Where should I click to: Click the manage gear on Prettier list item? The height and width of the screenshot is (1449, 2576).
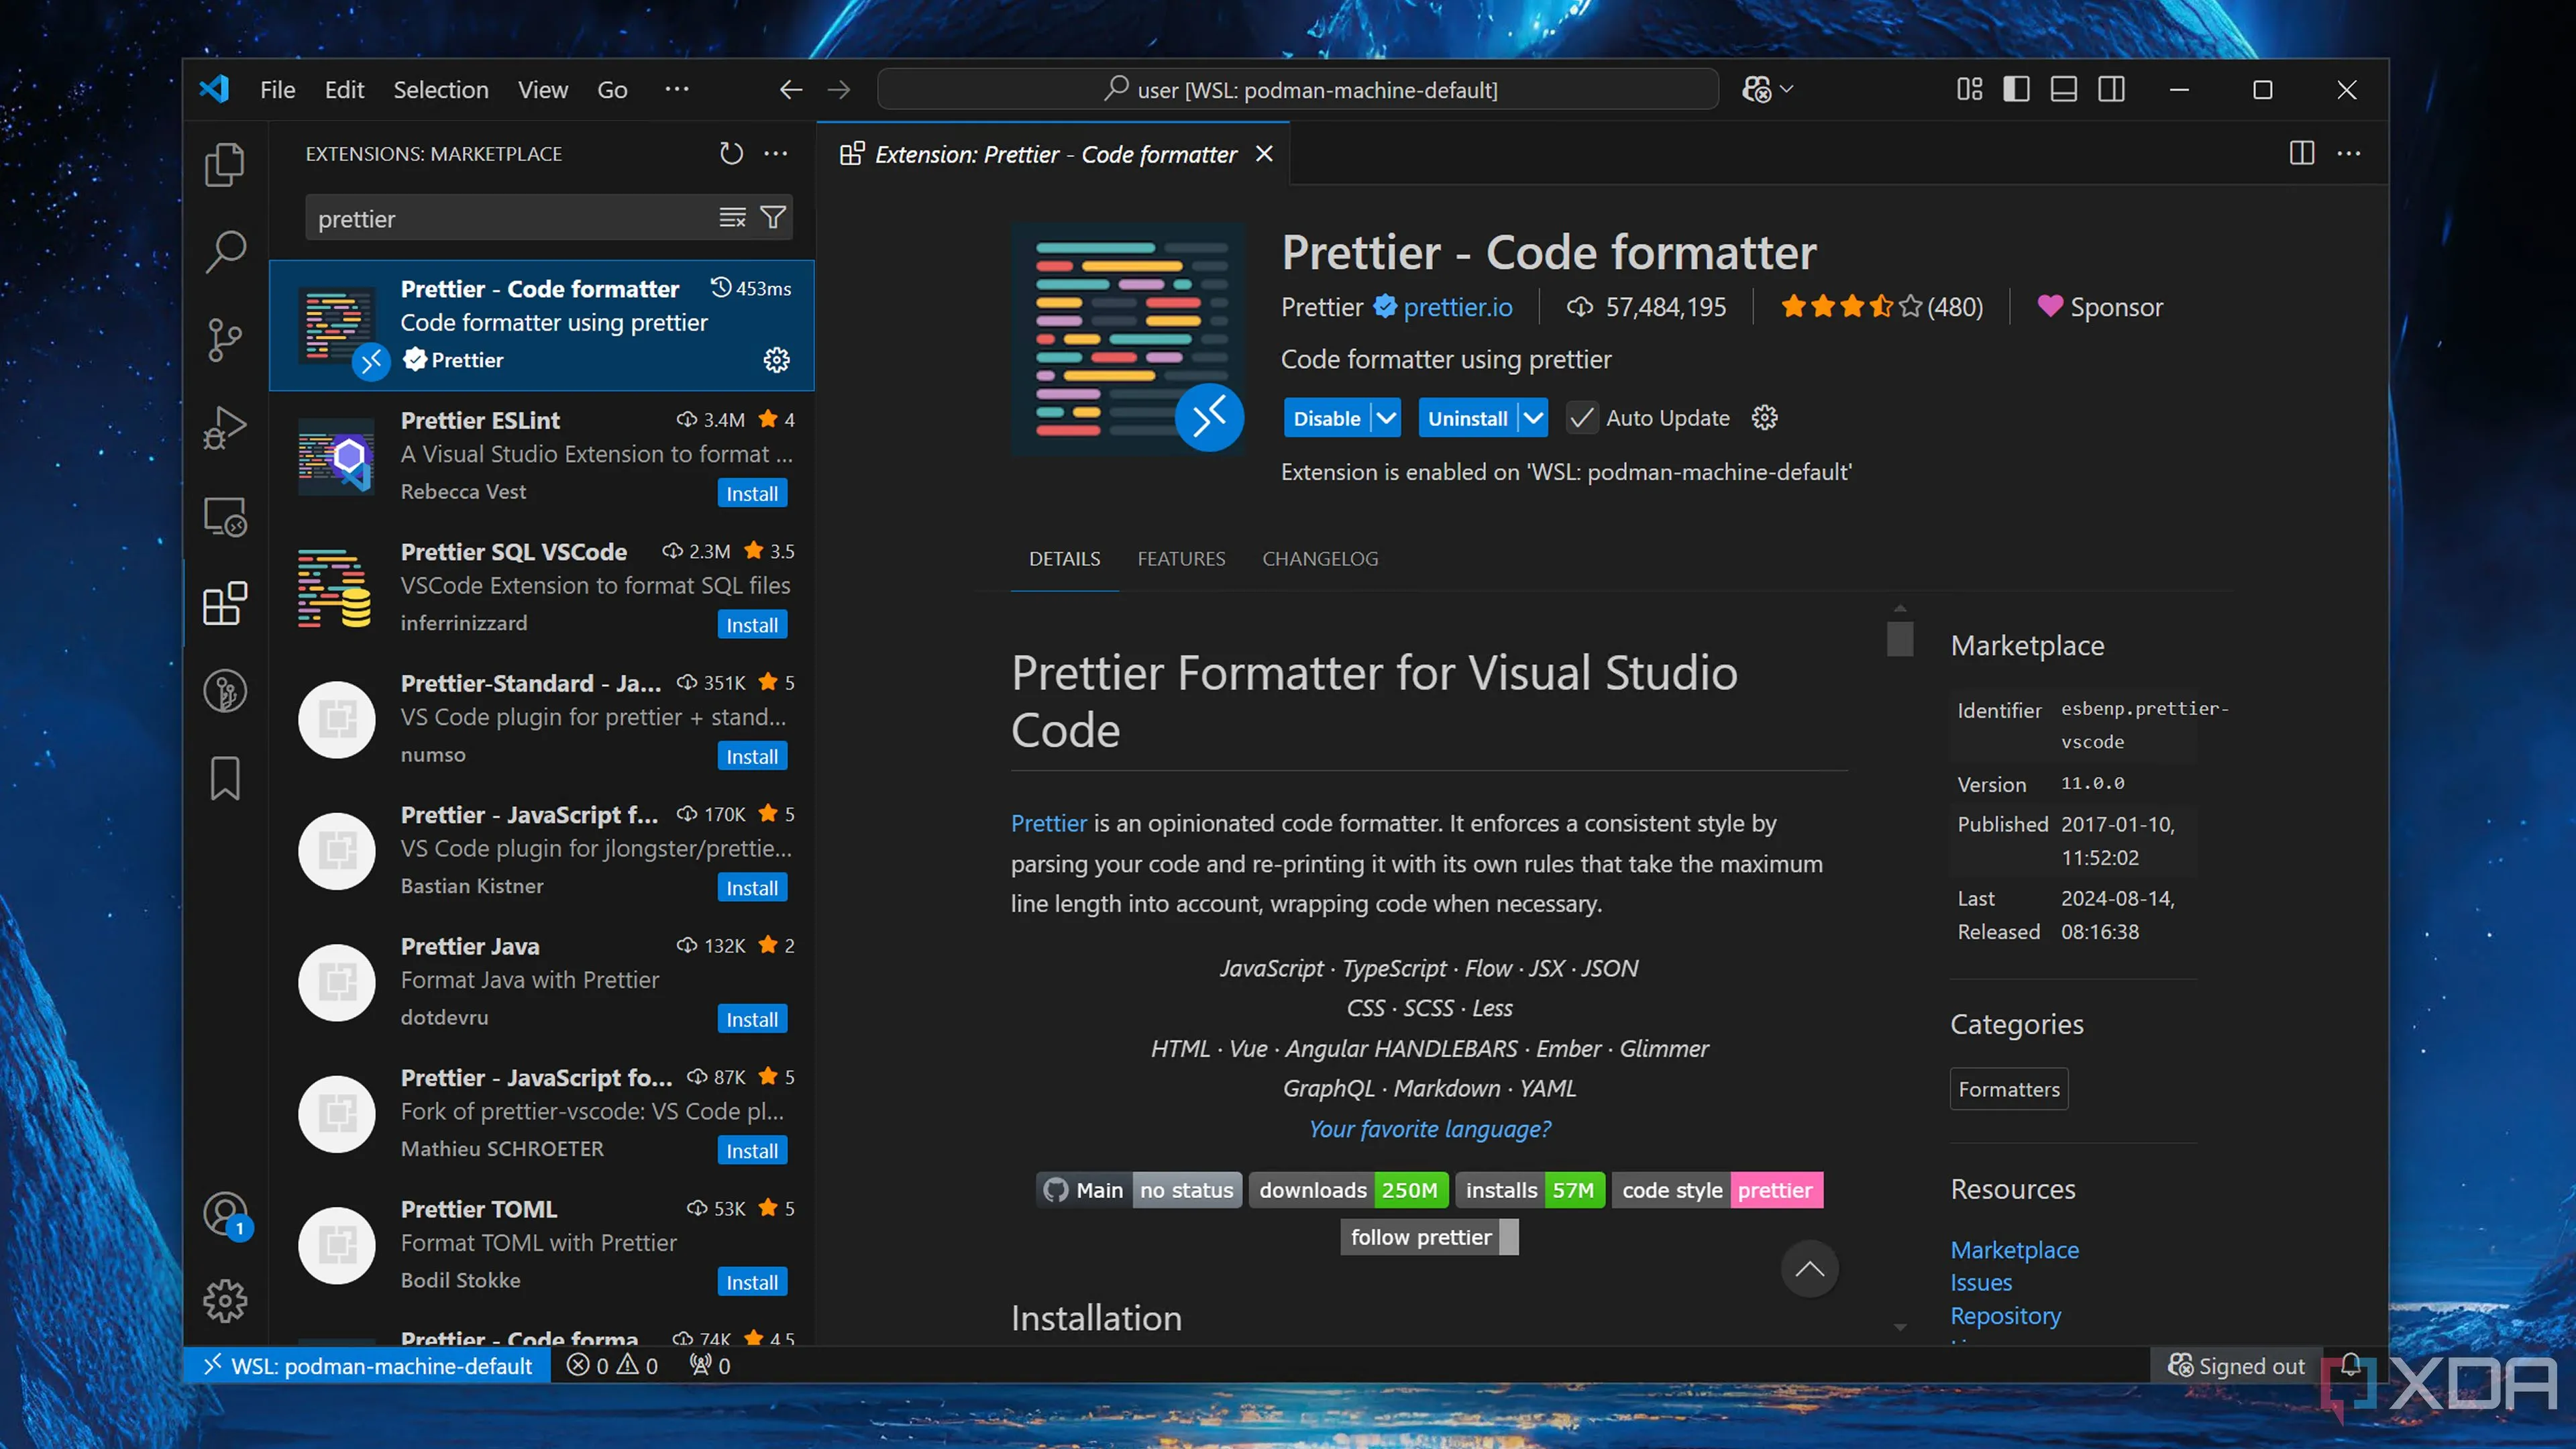pyautogui.click(x=776, y=360)
